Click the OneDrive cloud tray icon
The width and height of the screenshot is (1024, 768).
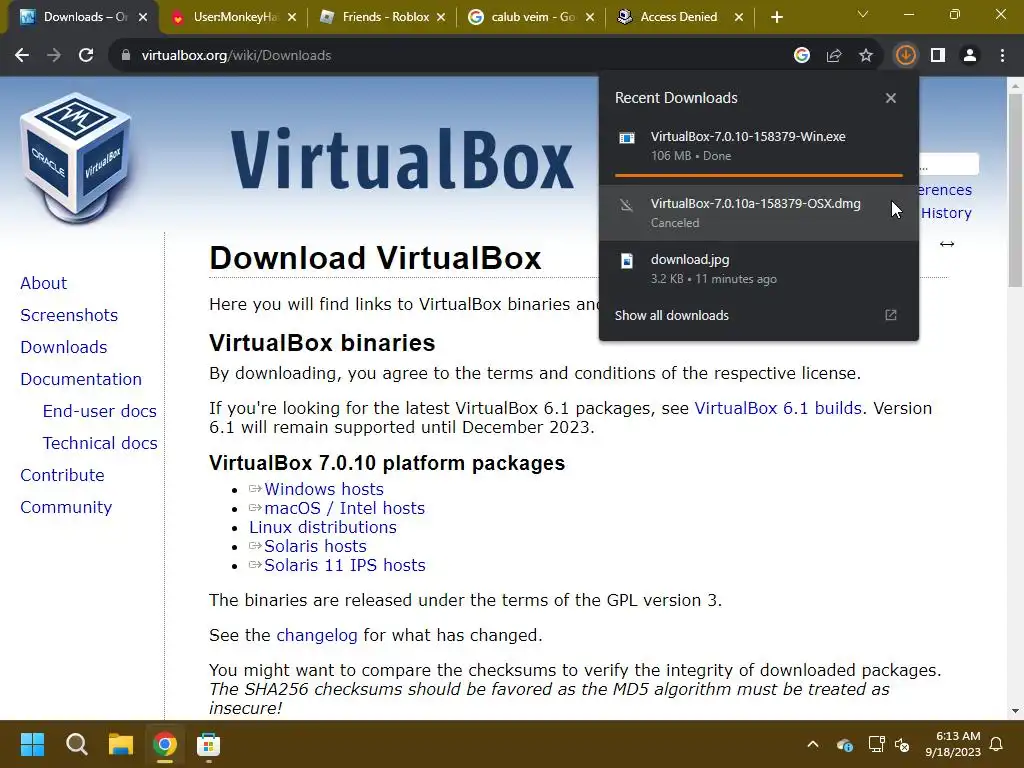tap(844, 744)
